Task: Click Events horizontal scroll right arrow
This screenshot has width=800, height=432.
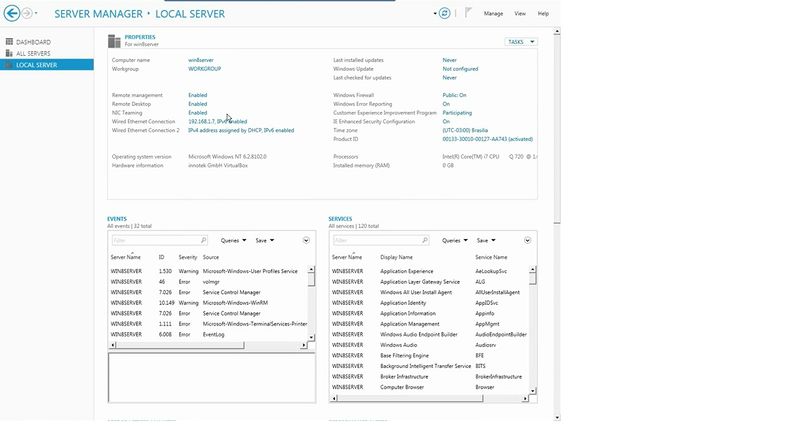Action: tap(304, 345)
